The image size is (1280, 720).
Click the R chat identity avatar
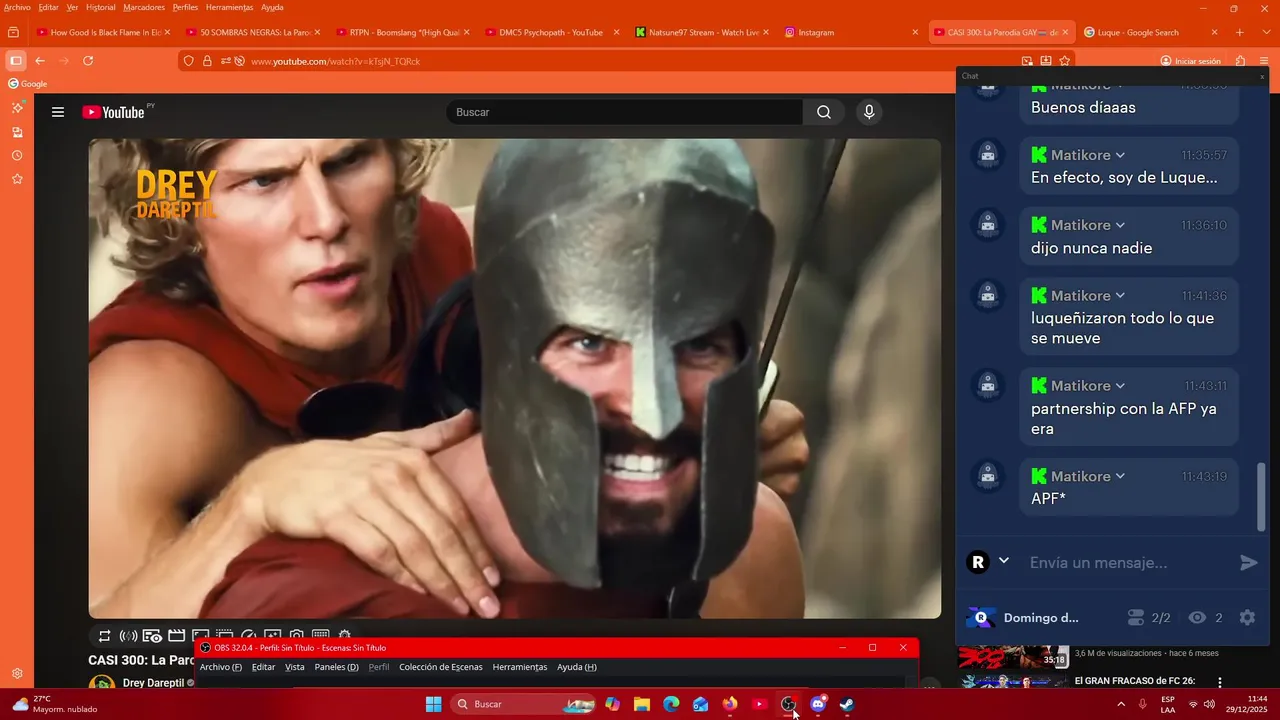pos(978,562)
